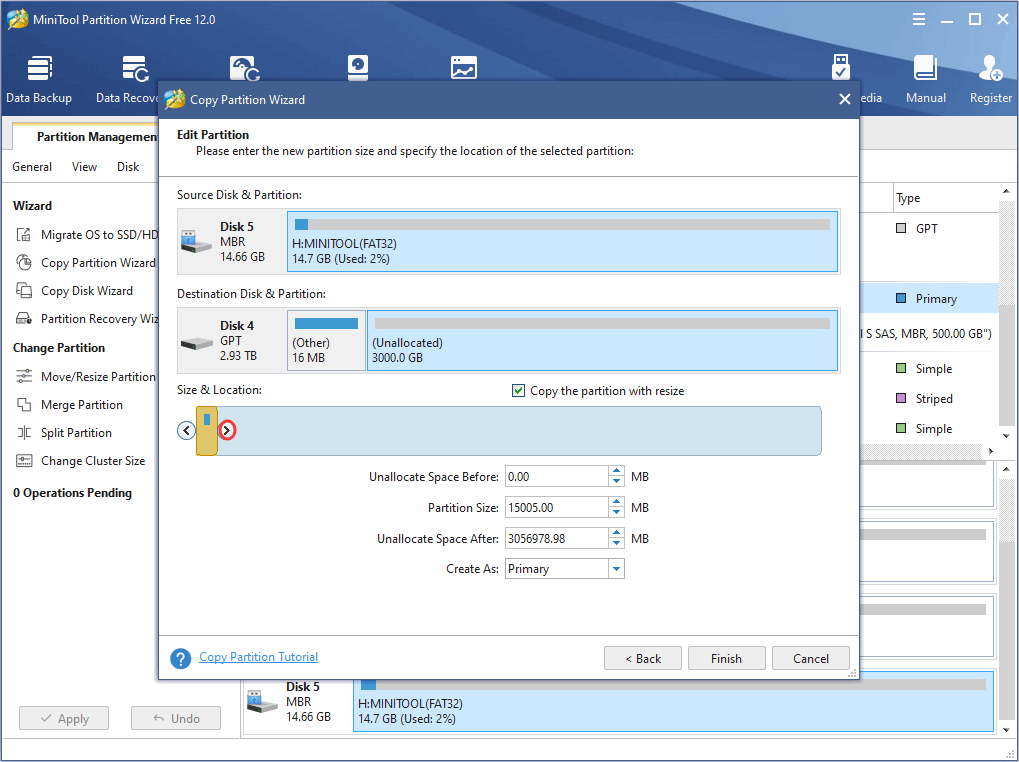Screen dimensions: 1019x762
Task: Click the Unallocate Space Before input field
Action: [x=556, y=476]
